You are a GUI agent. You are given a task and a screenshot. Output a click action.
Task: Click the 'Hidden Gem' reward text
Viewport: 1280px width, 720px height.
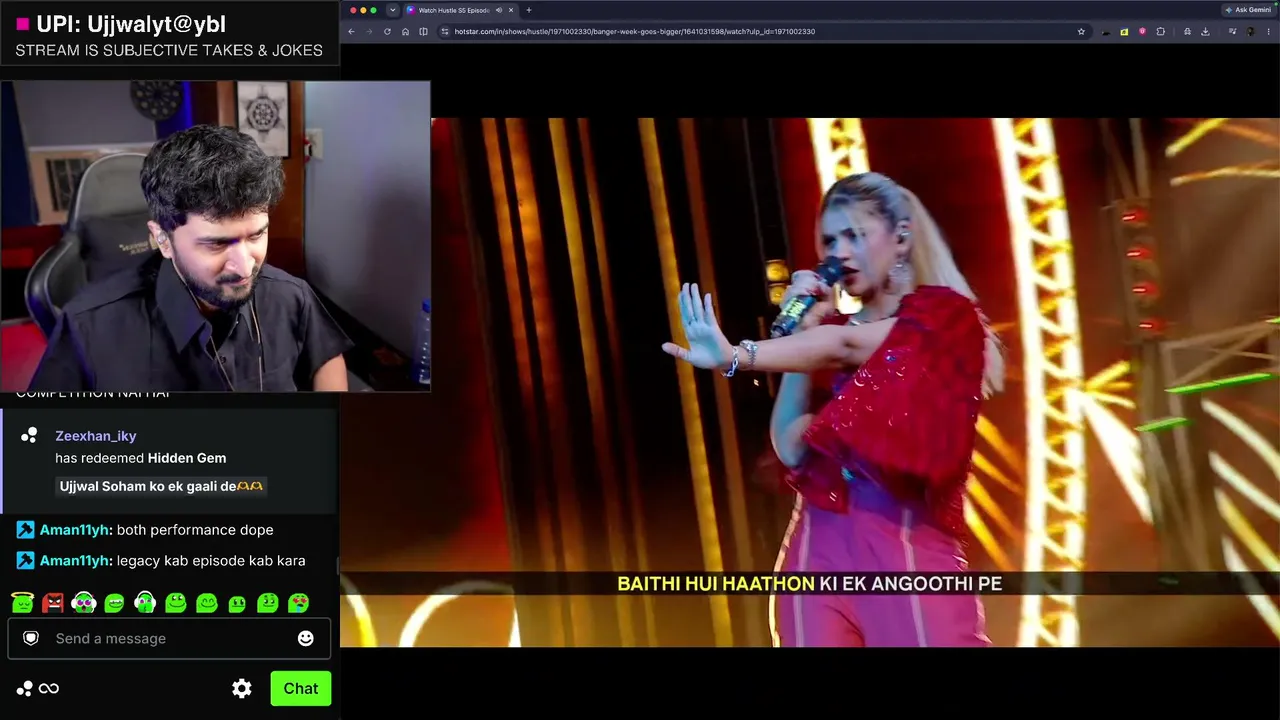[187, 458]
